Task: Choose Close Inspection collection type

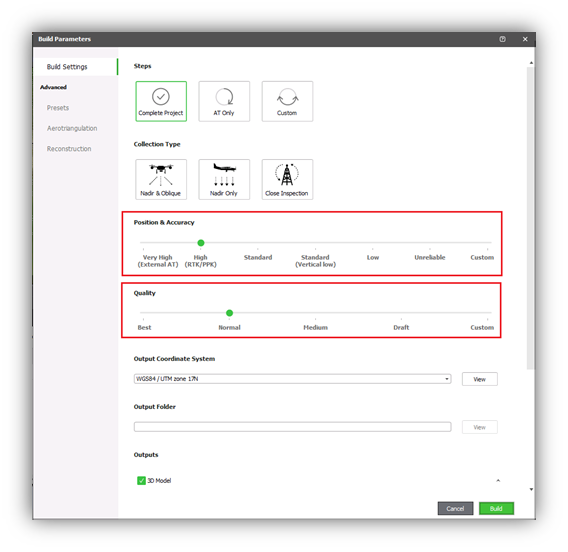Action: pyautogui.click(x=287, y=179)
